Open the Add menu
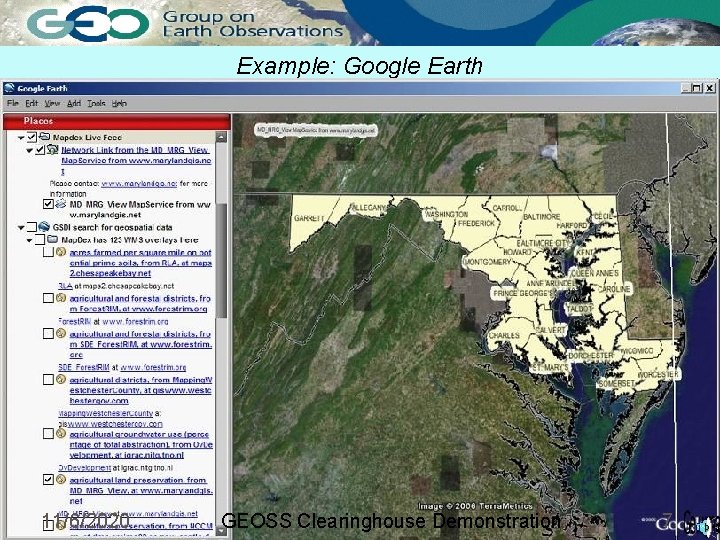The width and height of the screenshot is (720, 540). point(74,103)
